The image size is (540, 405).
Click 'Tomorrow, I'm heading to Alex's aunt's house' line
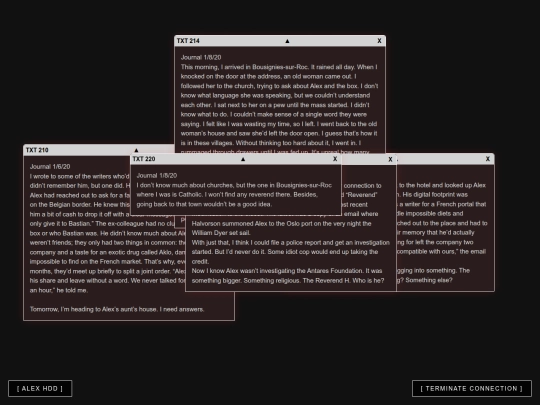pos(117,309)
